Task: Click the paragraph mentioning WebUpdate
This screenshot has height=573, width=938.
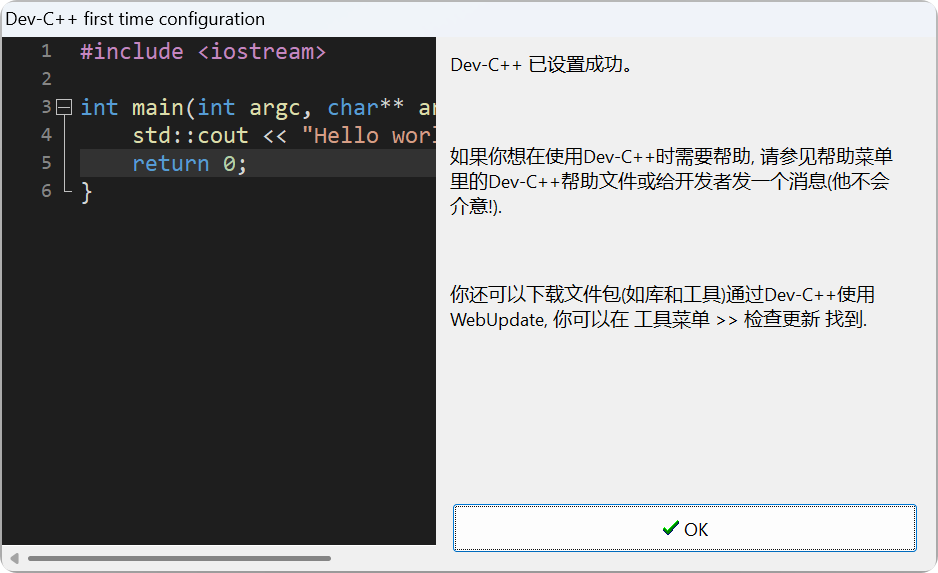Action: click(662, 307)
